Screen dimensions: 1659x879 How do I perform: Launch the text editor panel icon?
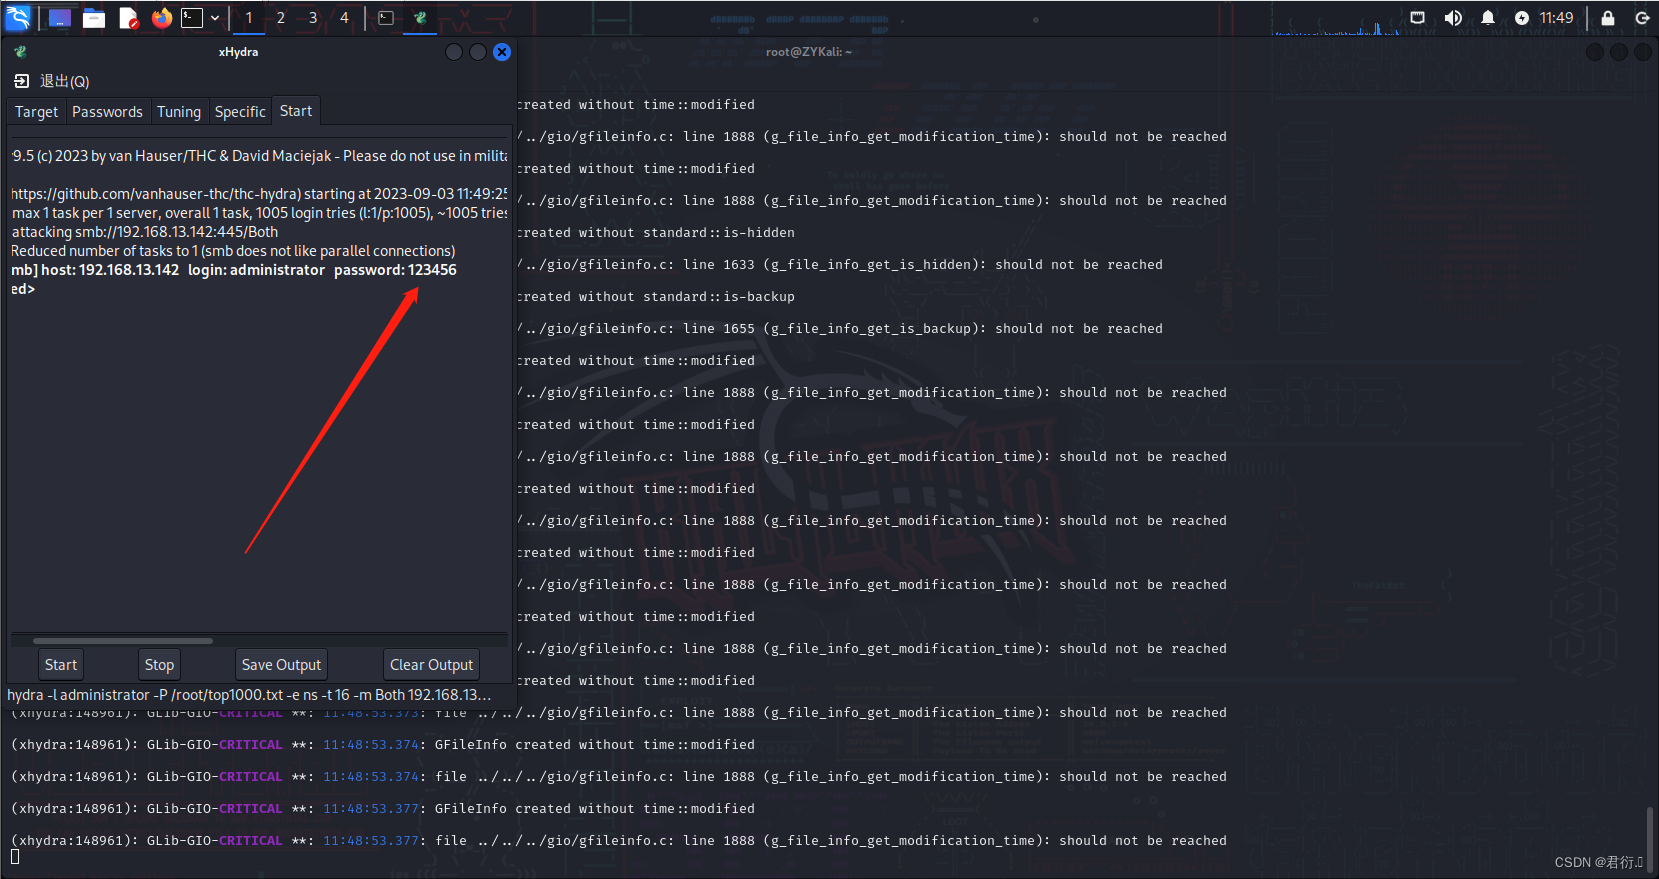click(128, 18)
